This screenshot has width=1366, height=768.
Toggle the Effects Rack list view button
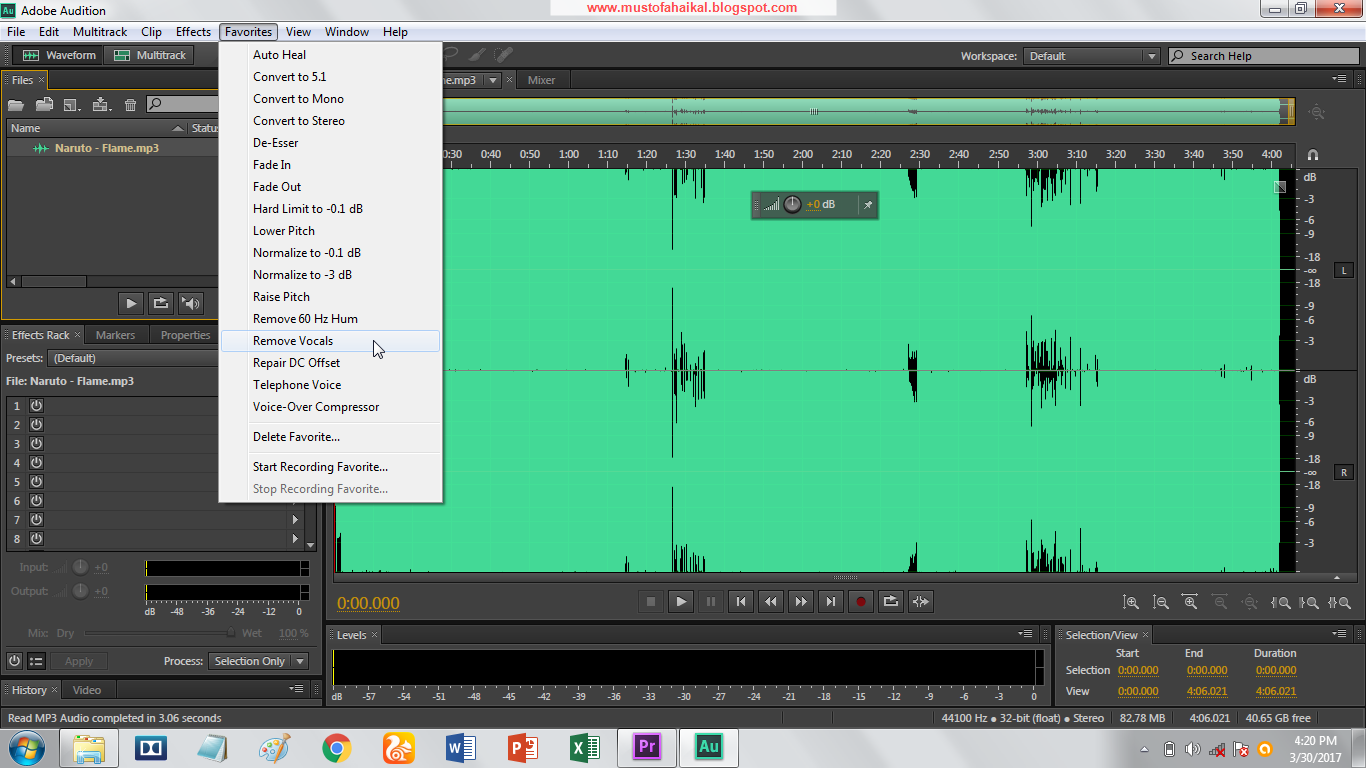(36, 661)
